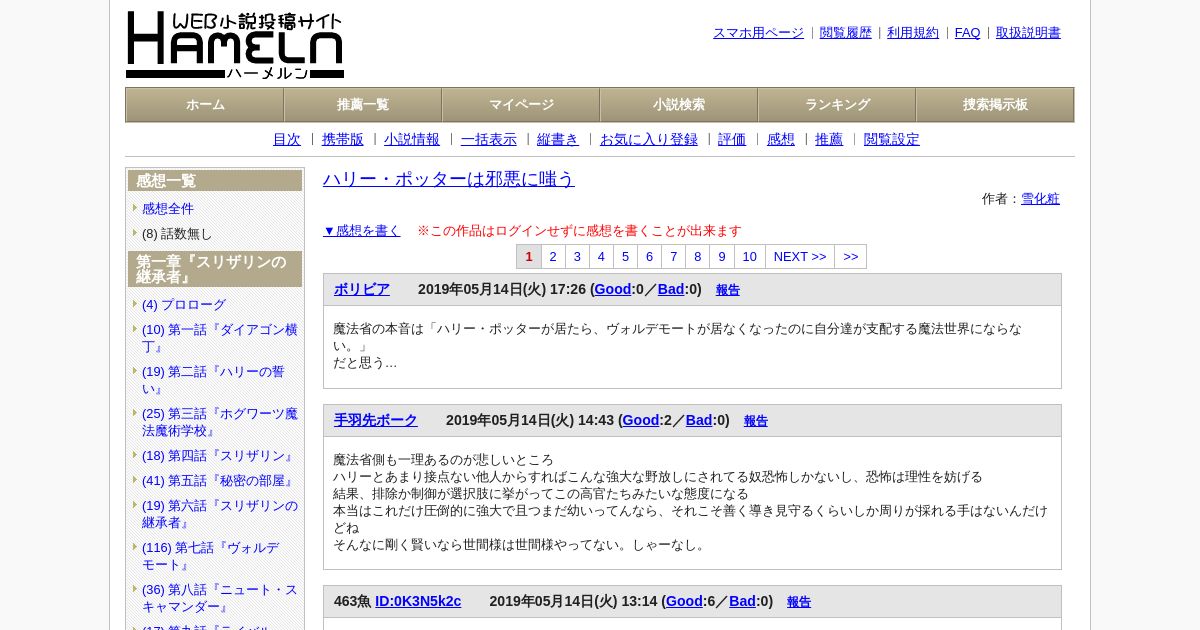Viewport: 1200px width, 630px height.
Task: Open the 小説検索 menu tab
Action: (x=679, y=105)
